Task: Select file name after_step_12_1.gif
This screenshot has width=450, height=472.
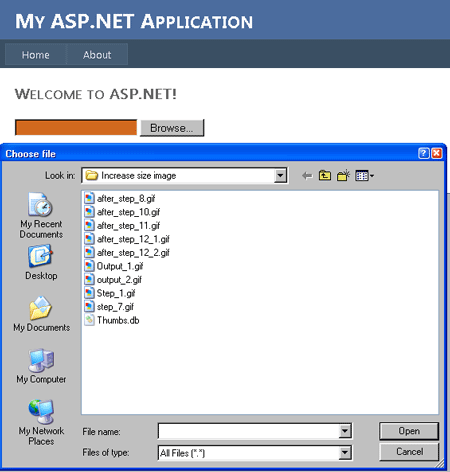Action: click(x=133, y=239)
